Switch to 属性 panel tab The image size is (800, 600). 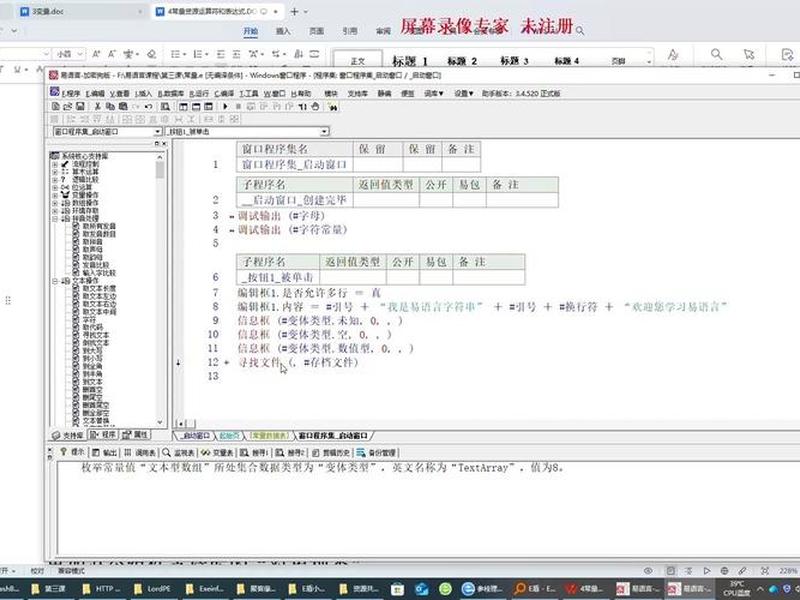click(x=135, y=435)
